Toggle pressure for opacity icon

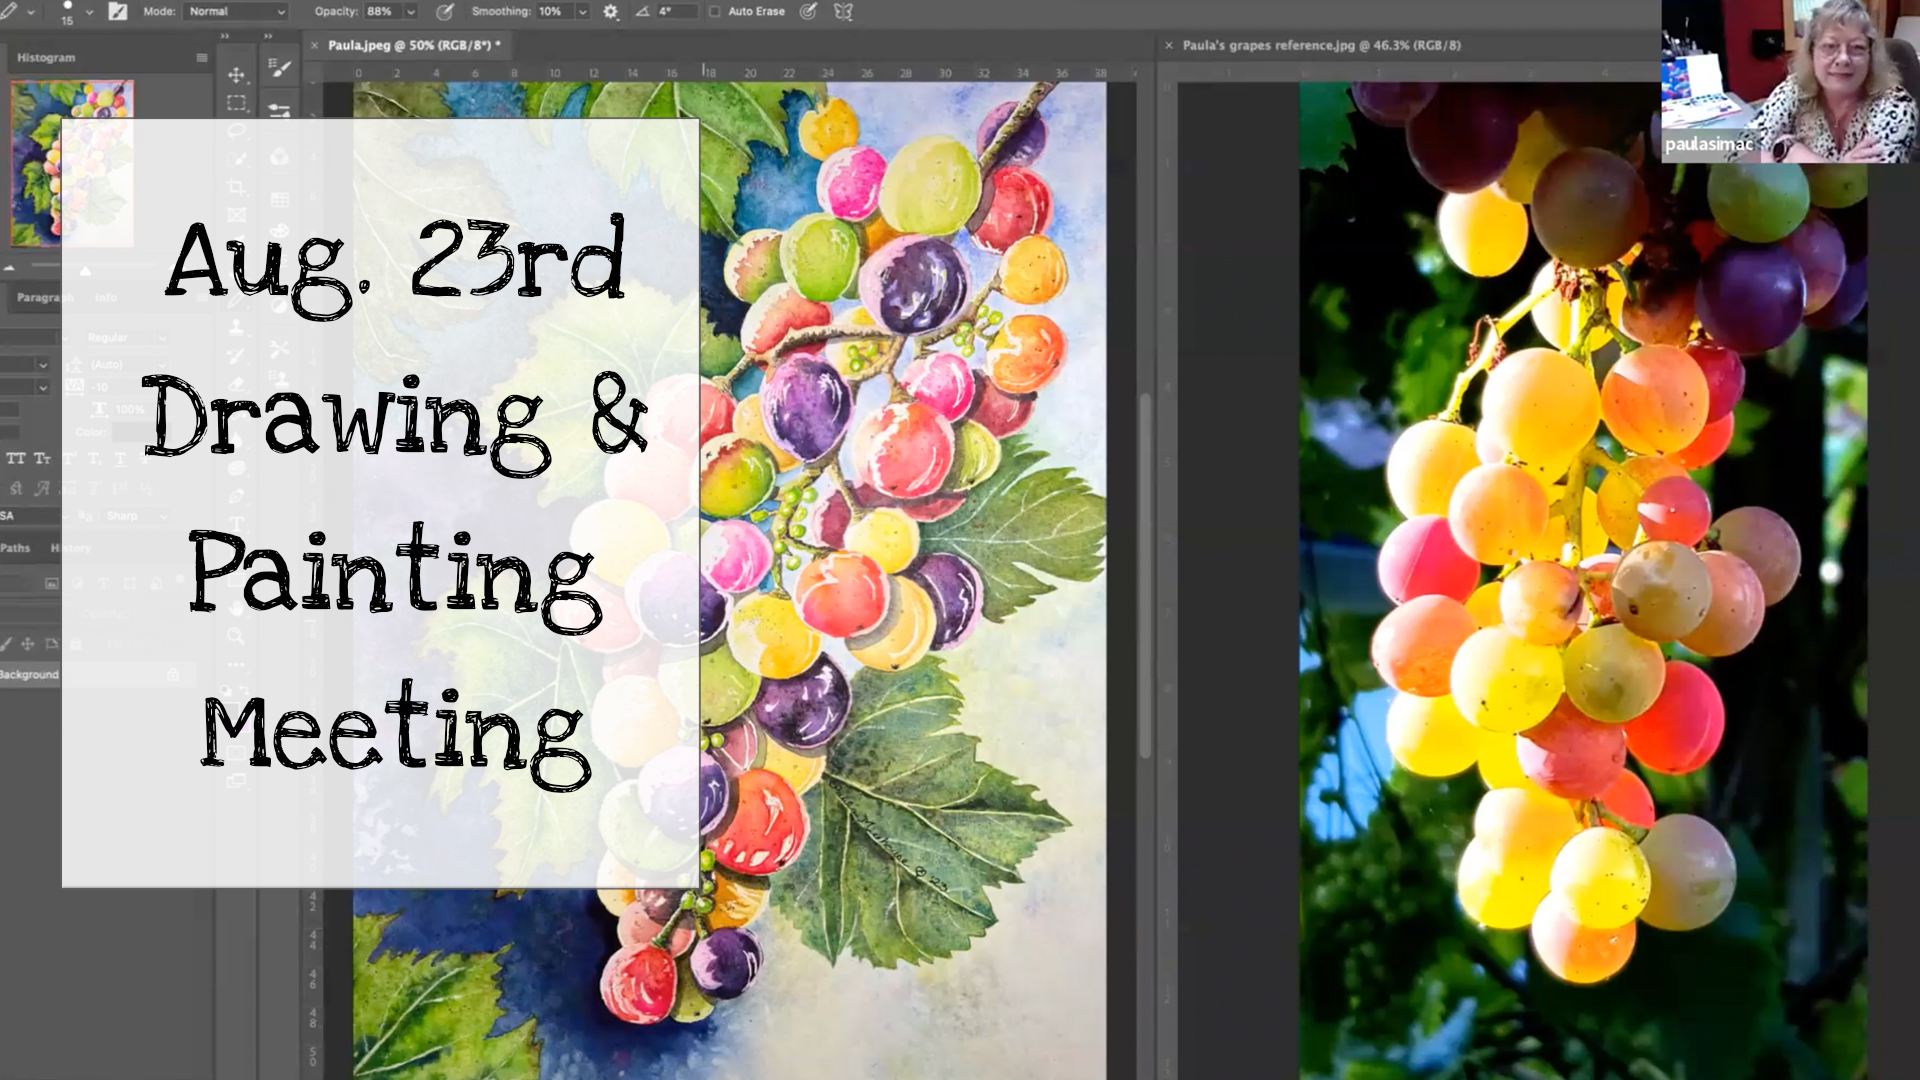pos(444,12)
